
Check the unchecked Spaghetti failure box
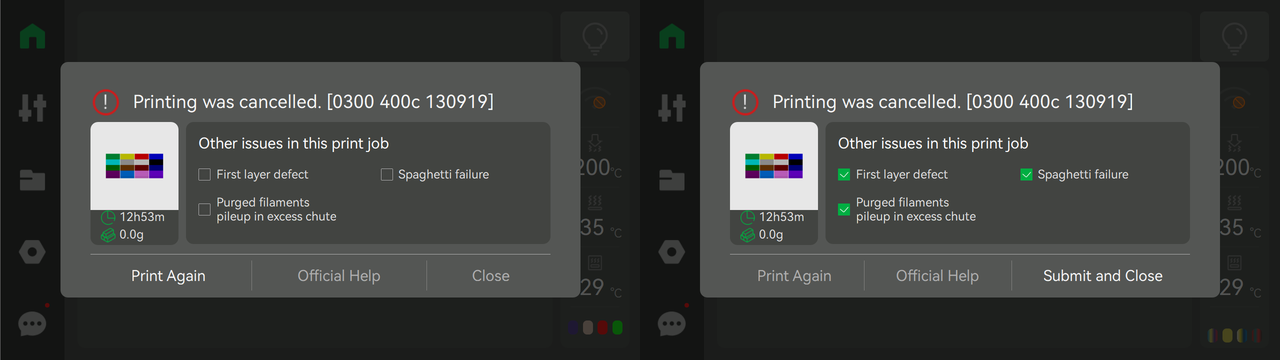point(387,174)
